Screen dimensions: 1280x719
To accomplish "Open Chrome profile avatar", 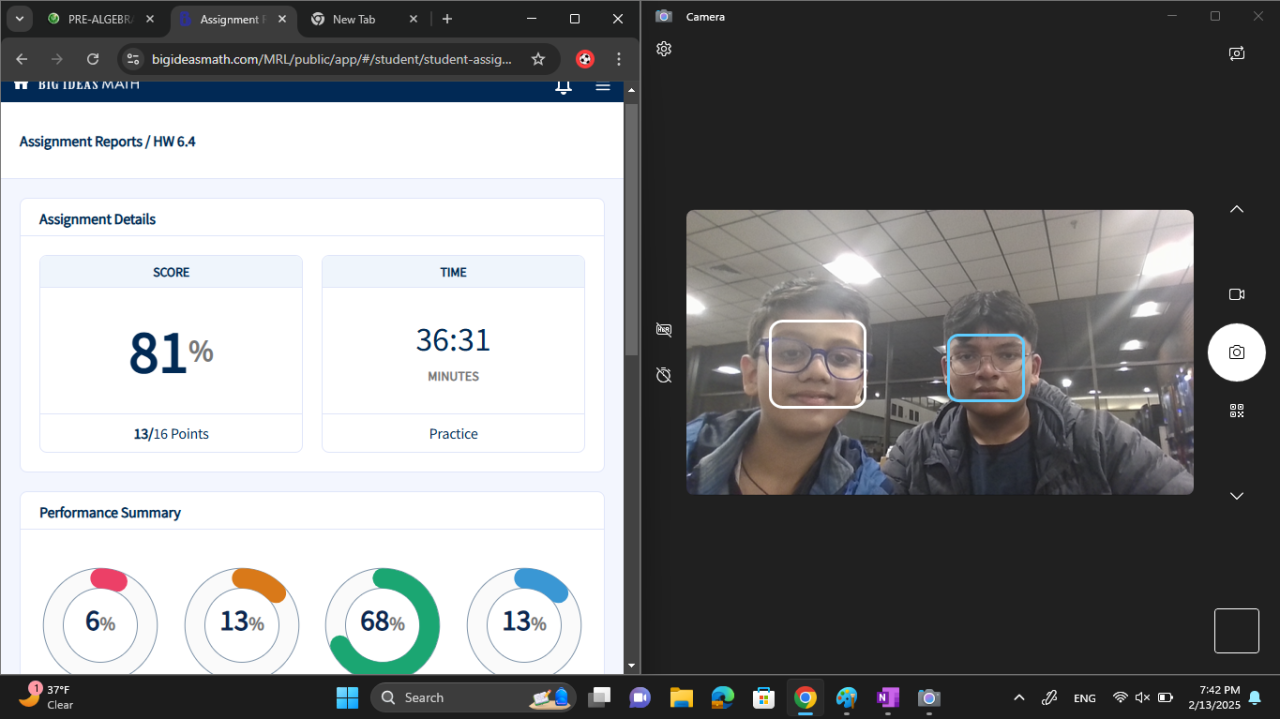I will pyautogui.click(x=585, y=59).
